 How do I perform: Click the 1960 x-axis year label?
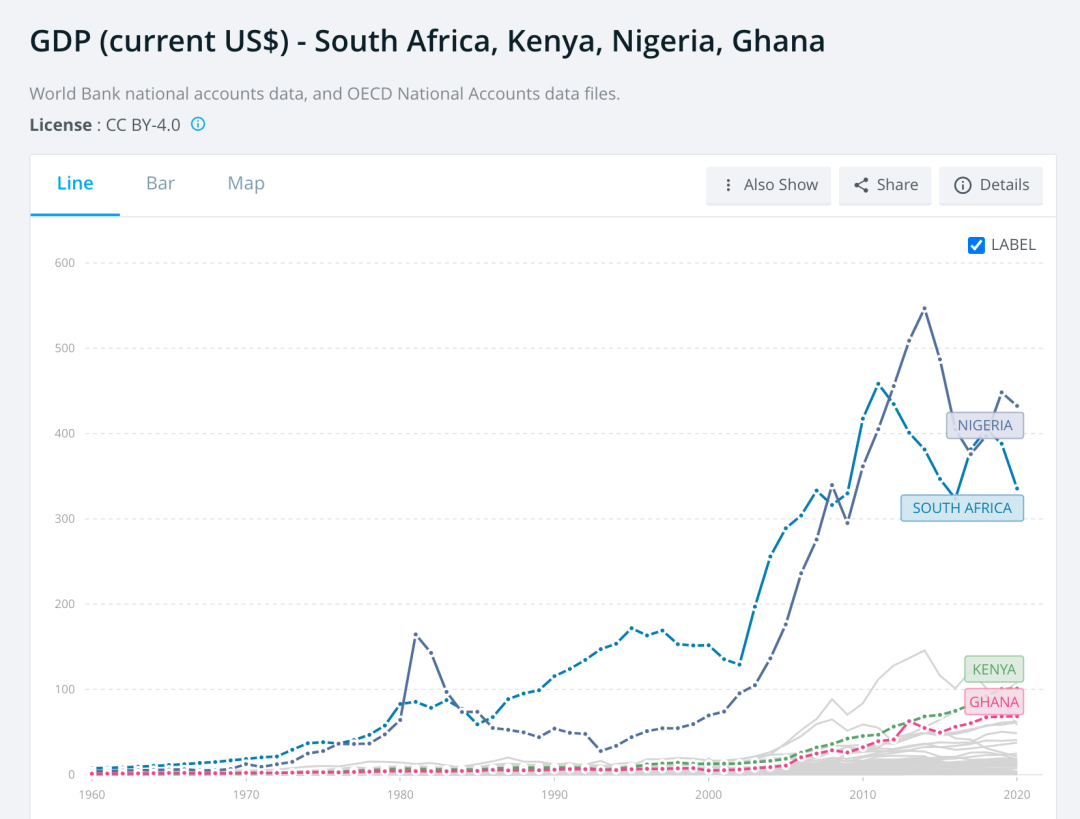coord(90,795)
